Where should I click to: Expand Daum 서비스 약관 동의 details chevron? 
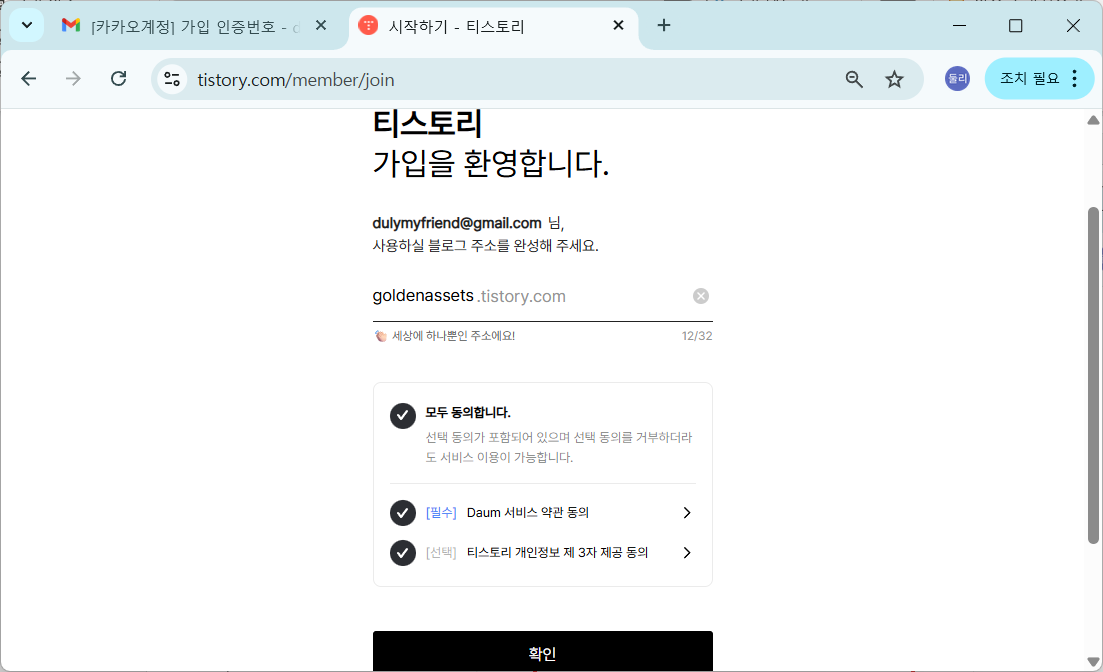tap(687, 513)
